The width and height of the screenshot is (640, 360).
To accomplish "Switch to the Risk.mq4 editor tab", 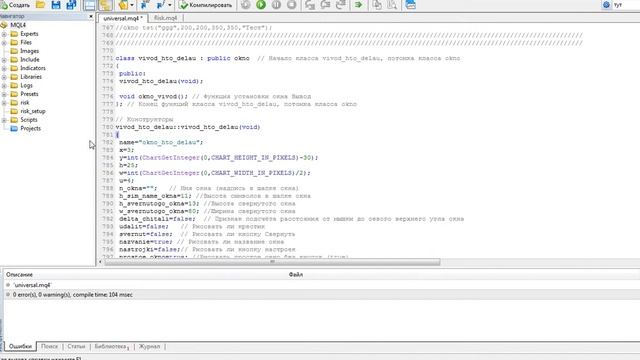I will coord(165,18).
